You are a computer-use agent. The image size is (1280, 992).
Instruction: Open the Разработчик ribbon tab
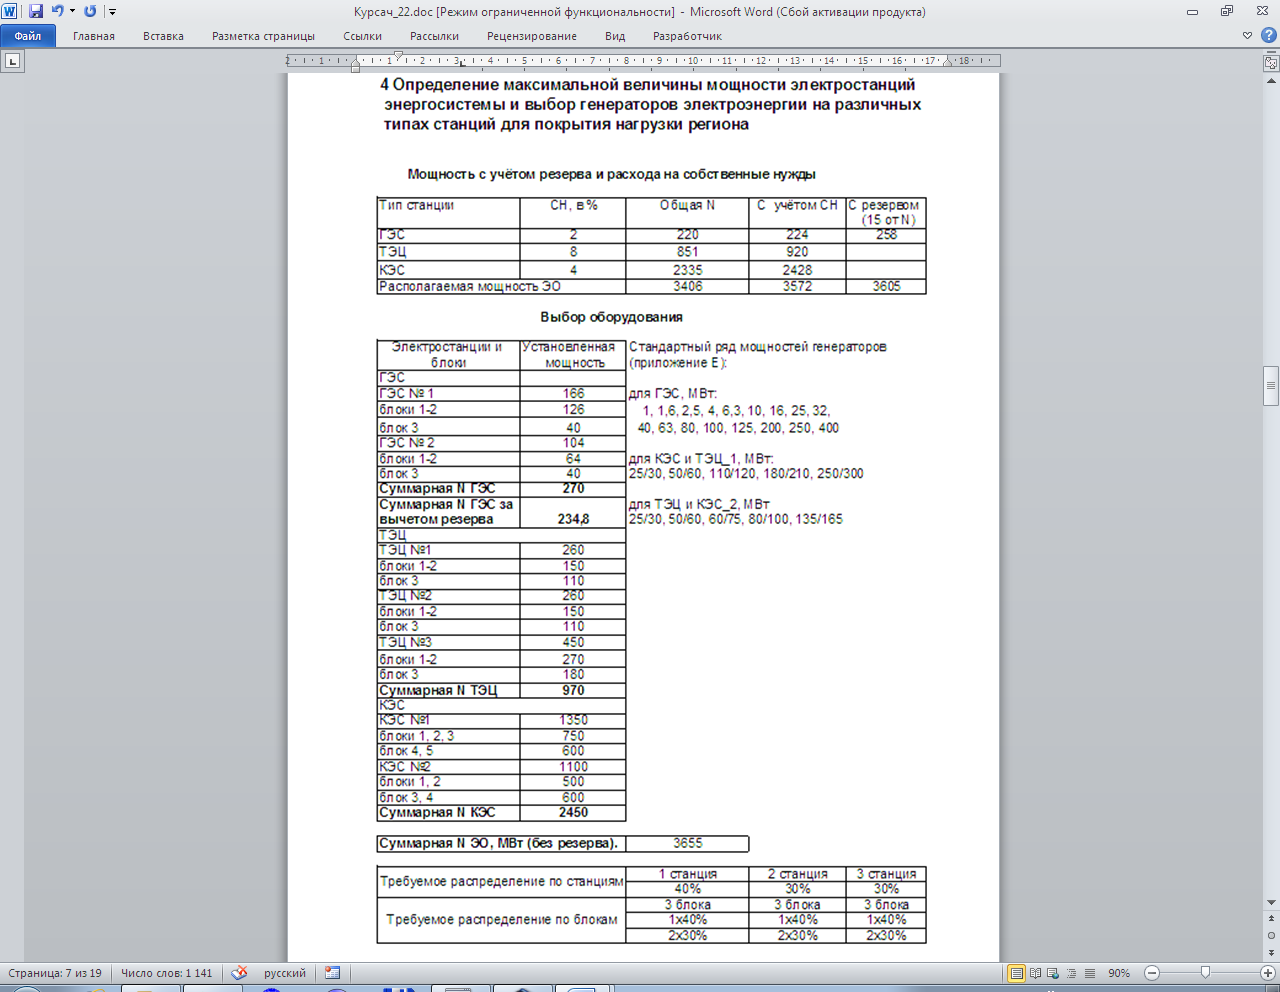tap(687, 36)
